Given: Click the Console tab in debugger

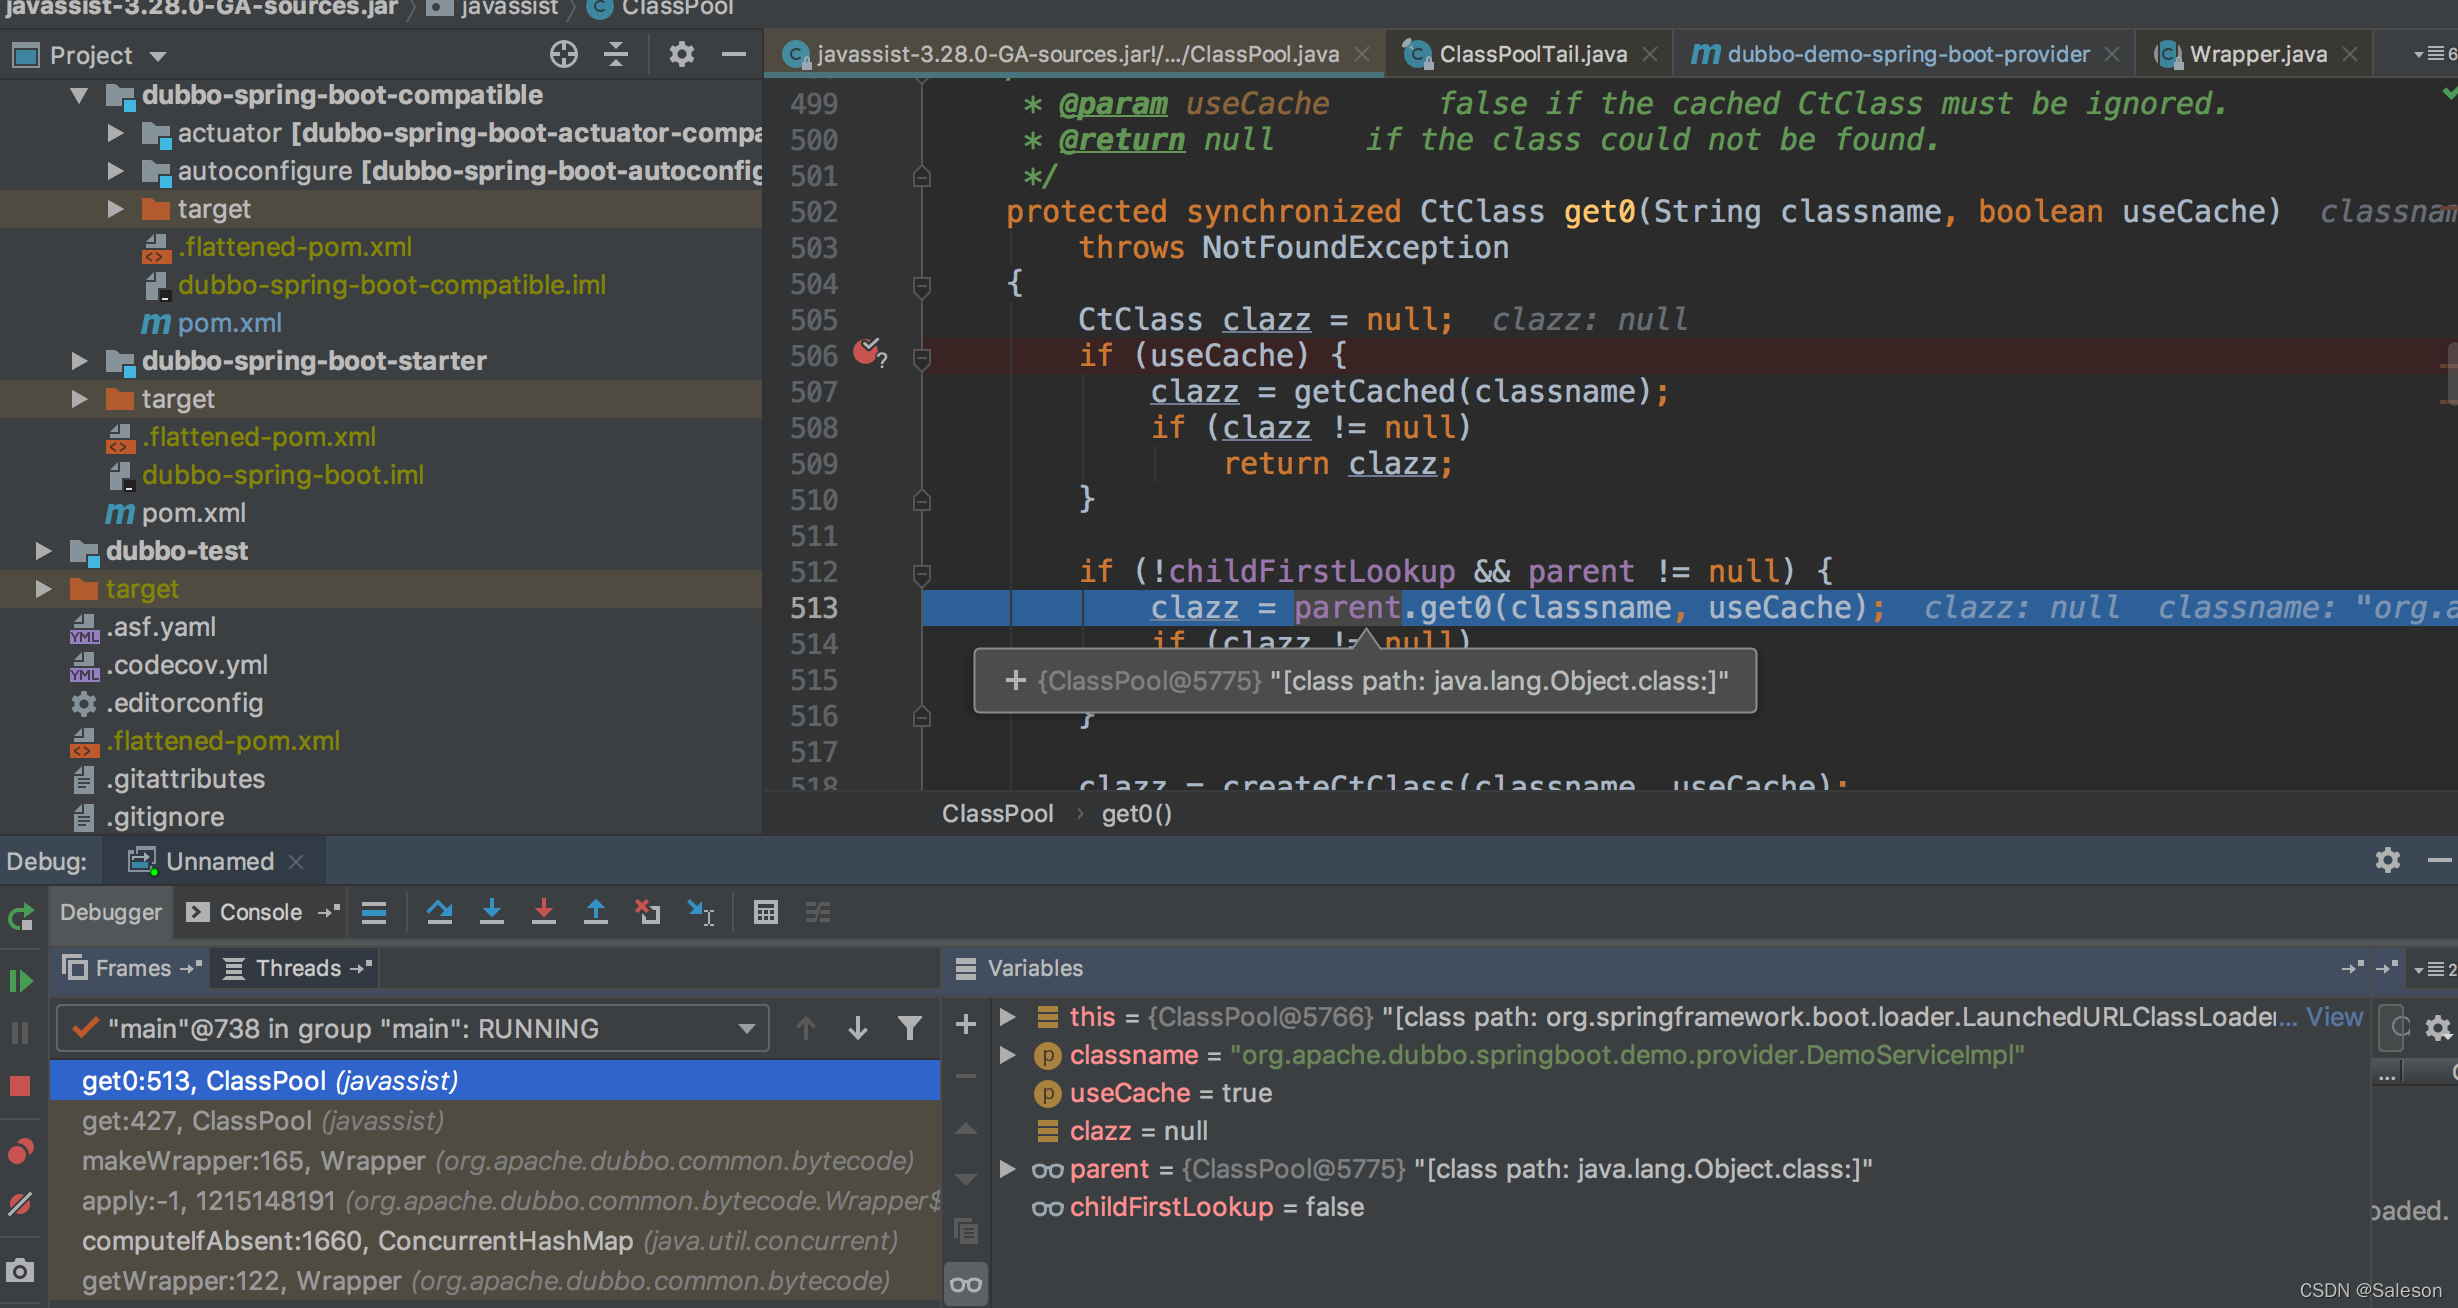Looking at the screenshot, I should click(x=254, y=913).
